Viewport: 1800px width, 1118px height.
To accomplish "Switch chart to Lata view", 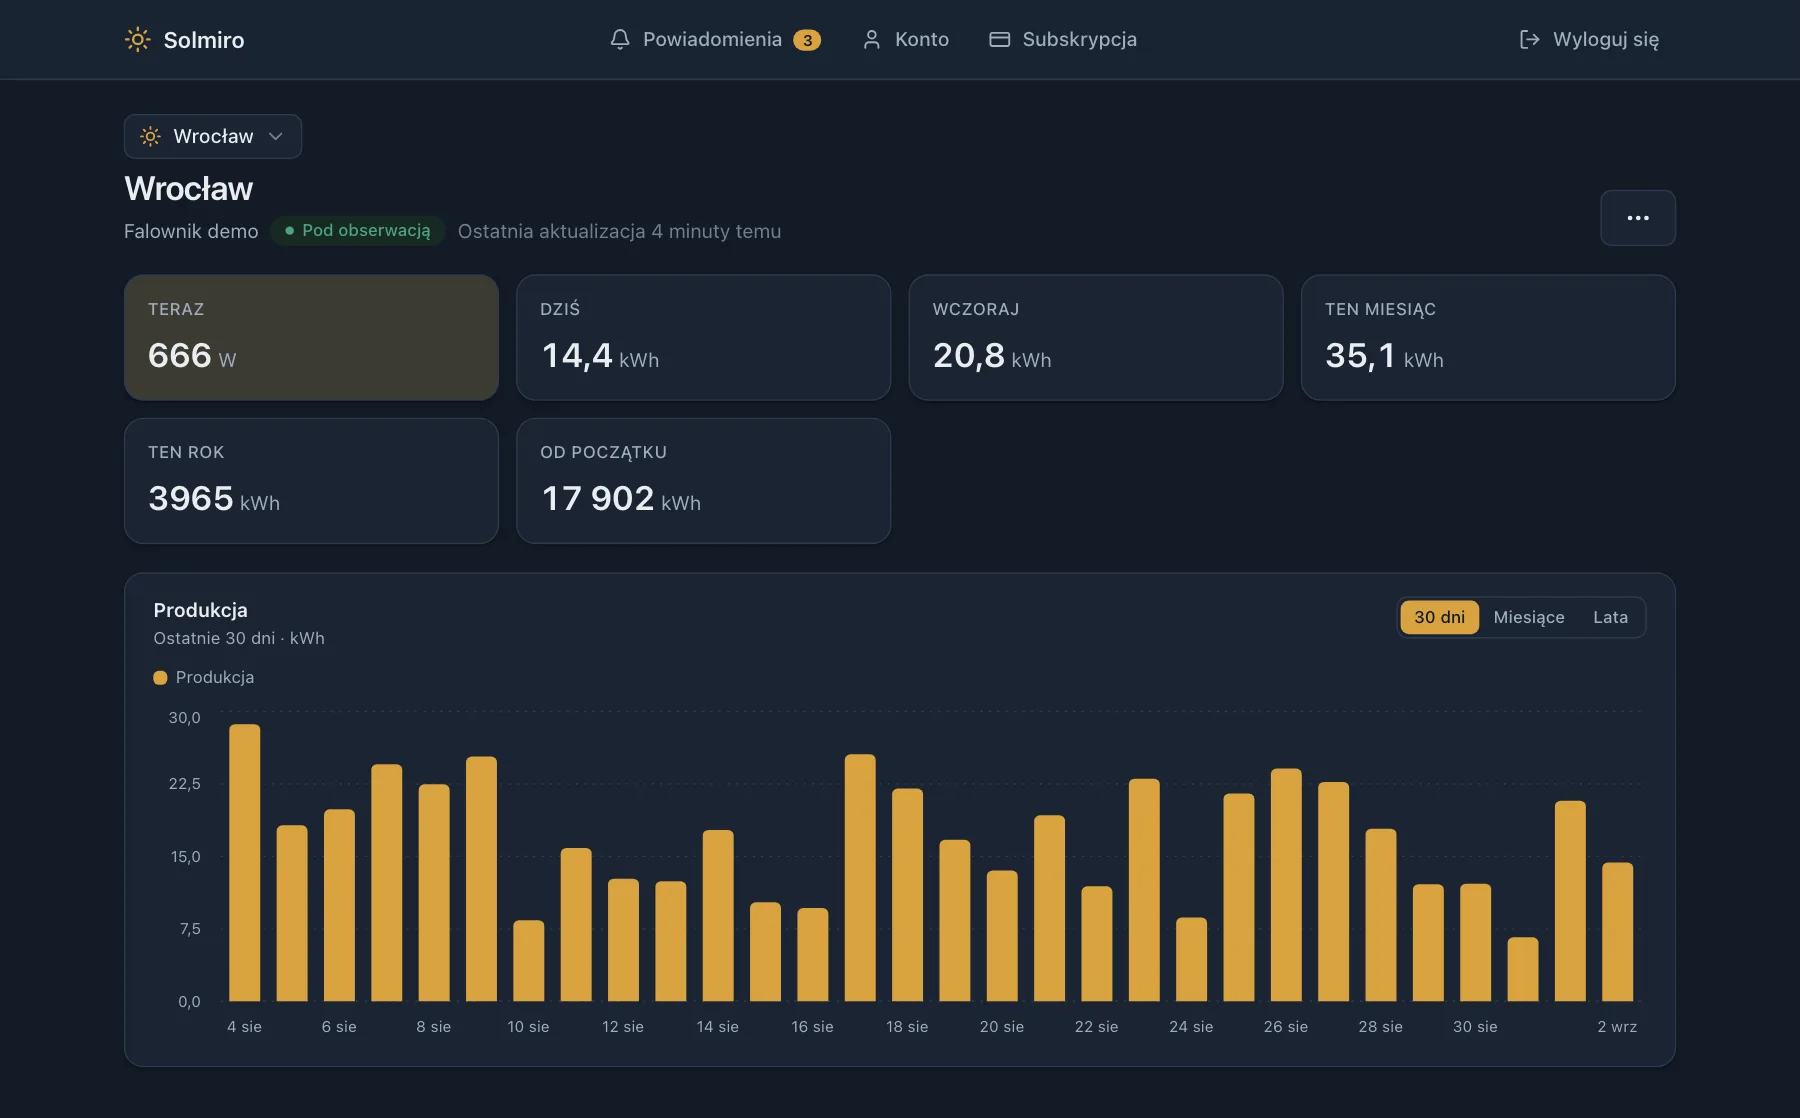I will (1610, 617).
